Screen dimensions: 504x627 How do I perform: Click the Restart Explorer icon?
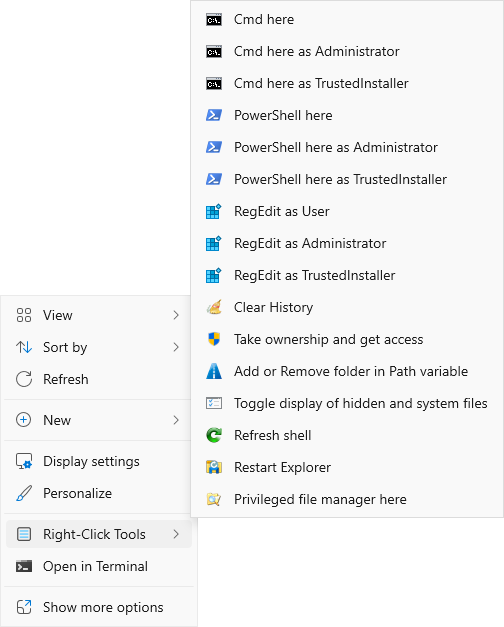tap(214, 467)
